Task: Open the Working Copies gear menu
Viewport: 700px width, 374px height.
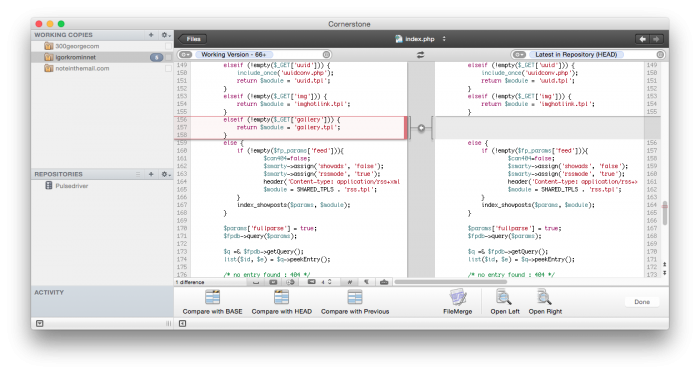Action: [166, 35]
